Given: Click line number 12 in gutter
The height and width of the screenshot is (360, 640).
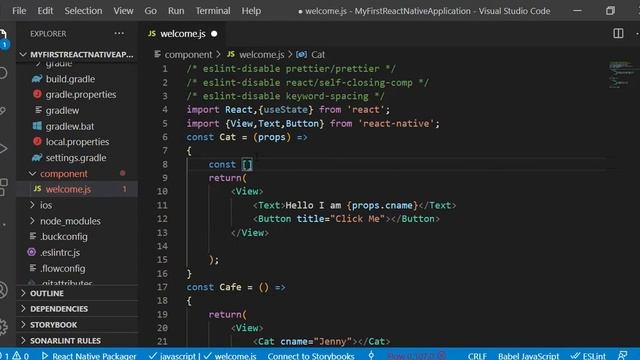Looking at the screenshot, I should pyautogui.click(x=162, y=219).
